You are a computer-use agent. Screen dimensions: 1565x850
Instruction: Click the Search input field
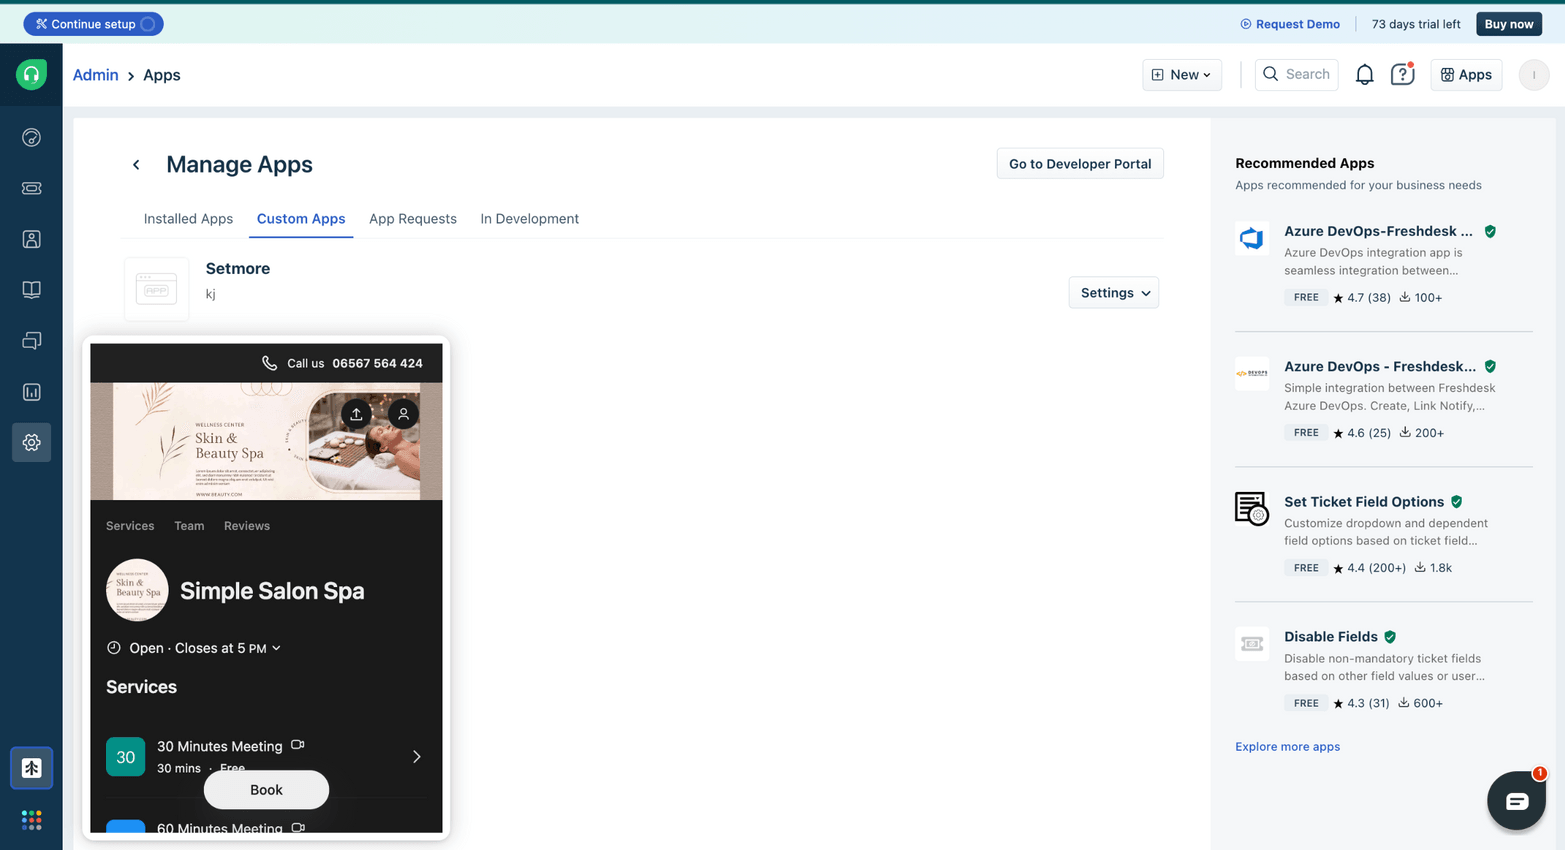point(1296,75)
